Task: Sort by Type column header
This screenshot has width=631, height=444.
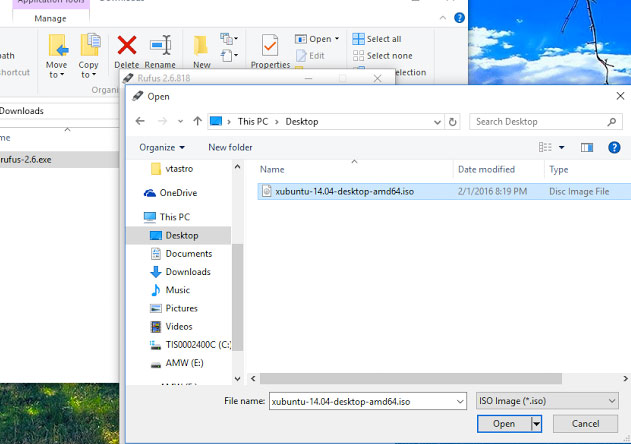Action: pos(559,169)
